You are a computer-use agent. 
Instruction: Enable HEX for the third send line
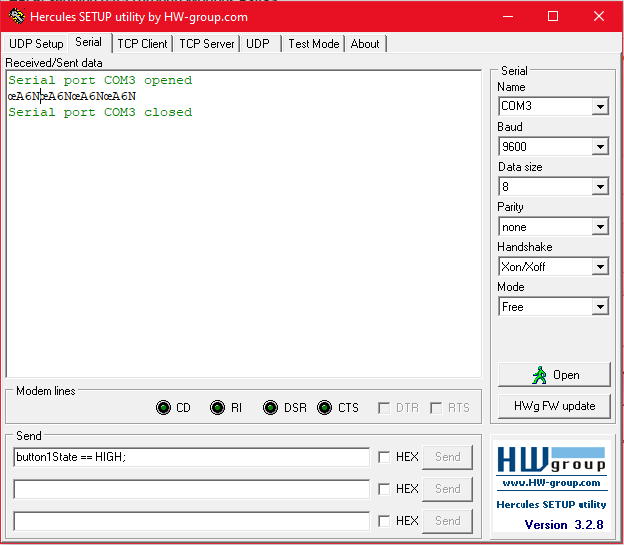tap(384, 521)
